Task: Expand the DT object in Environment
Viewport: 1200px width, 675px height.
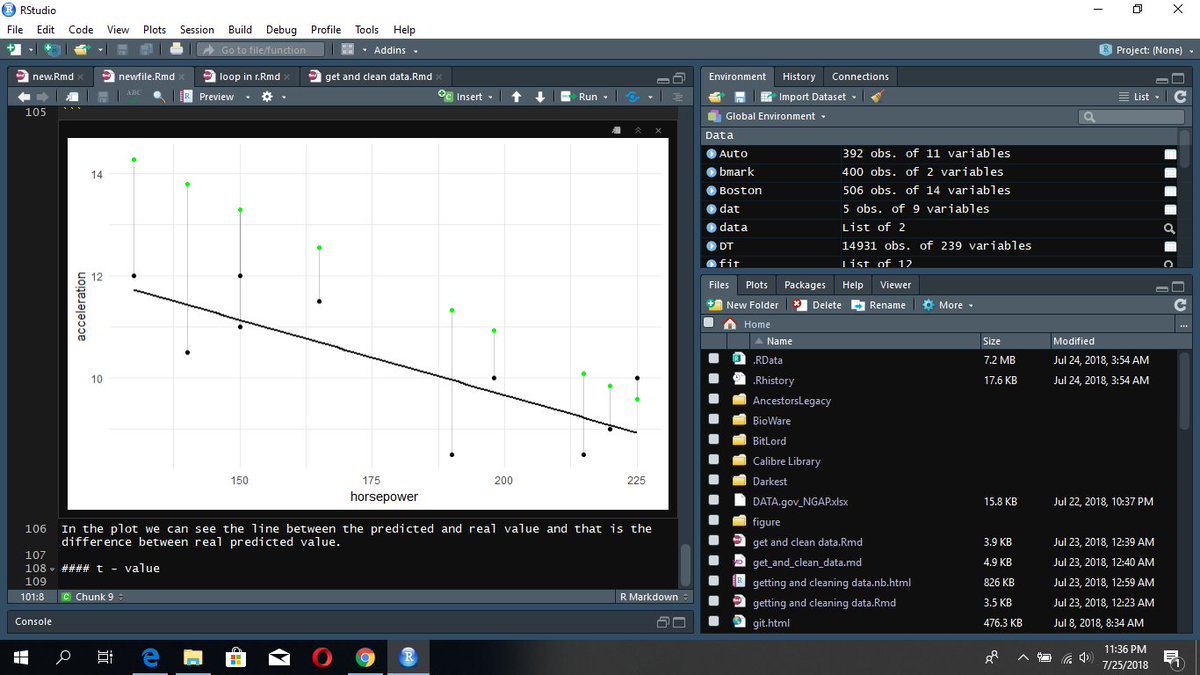Action: pos(711,246)
